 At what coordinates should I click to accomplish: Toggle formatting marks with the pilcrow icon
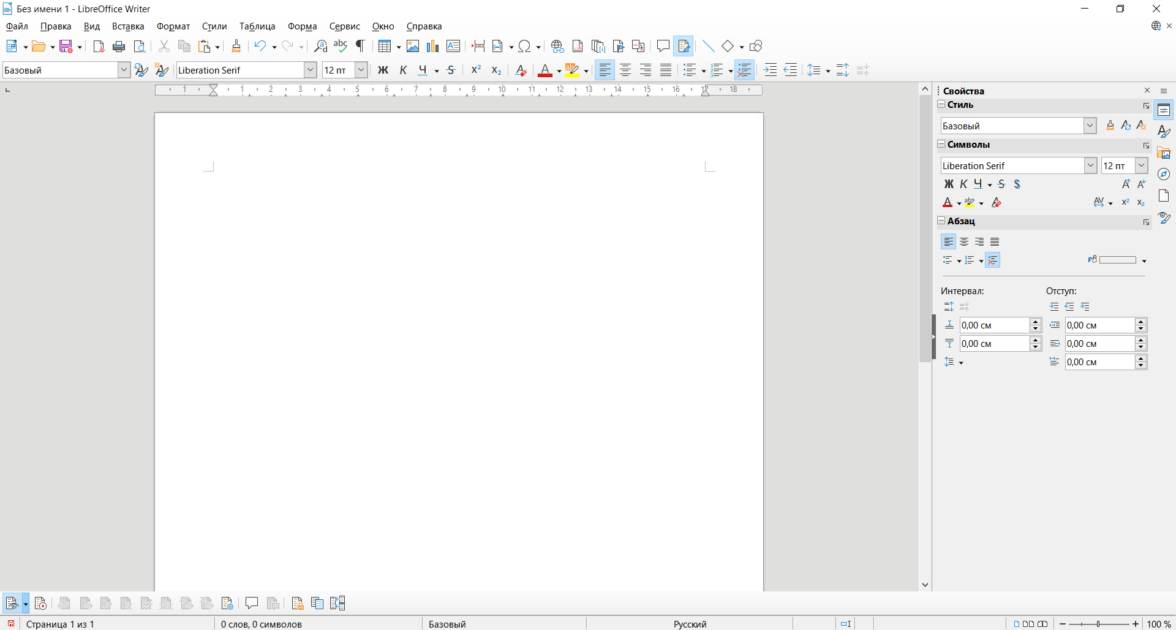point(360,46)
